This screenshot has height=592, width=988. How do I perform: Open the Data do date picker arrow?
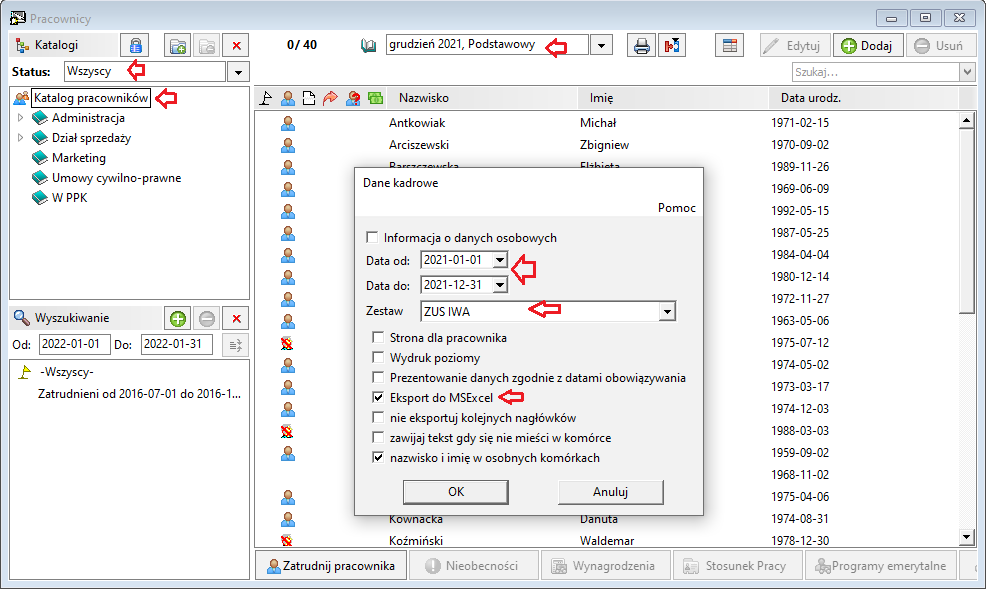(x=500, y=285)
